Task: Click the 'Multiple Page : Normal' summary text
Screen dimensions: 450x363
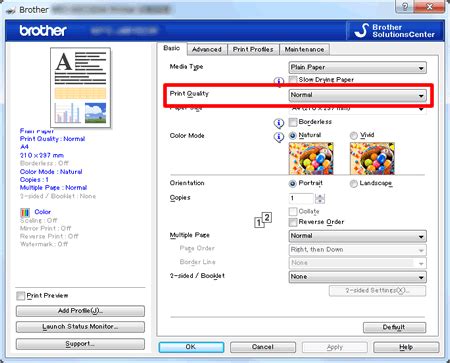Action: (53, 188)
